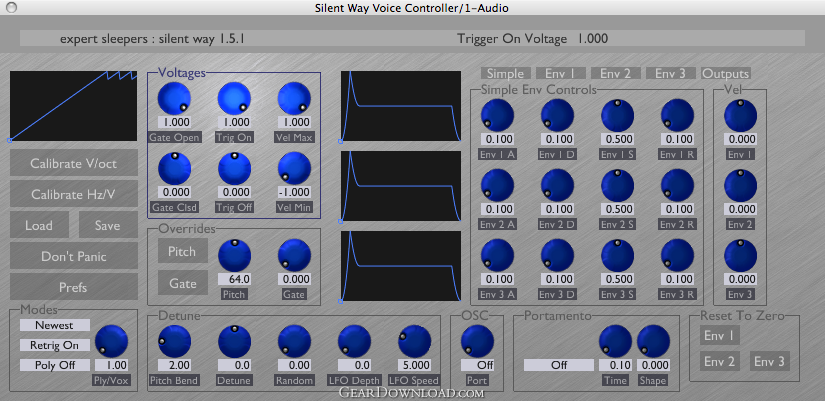This screenshot has width=825, height=401.
Task: Click the Vel Env 3 knob
Action: click(x=740, y=255)
